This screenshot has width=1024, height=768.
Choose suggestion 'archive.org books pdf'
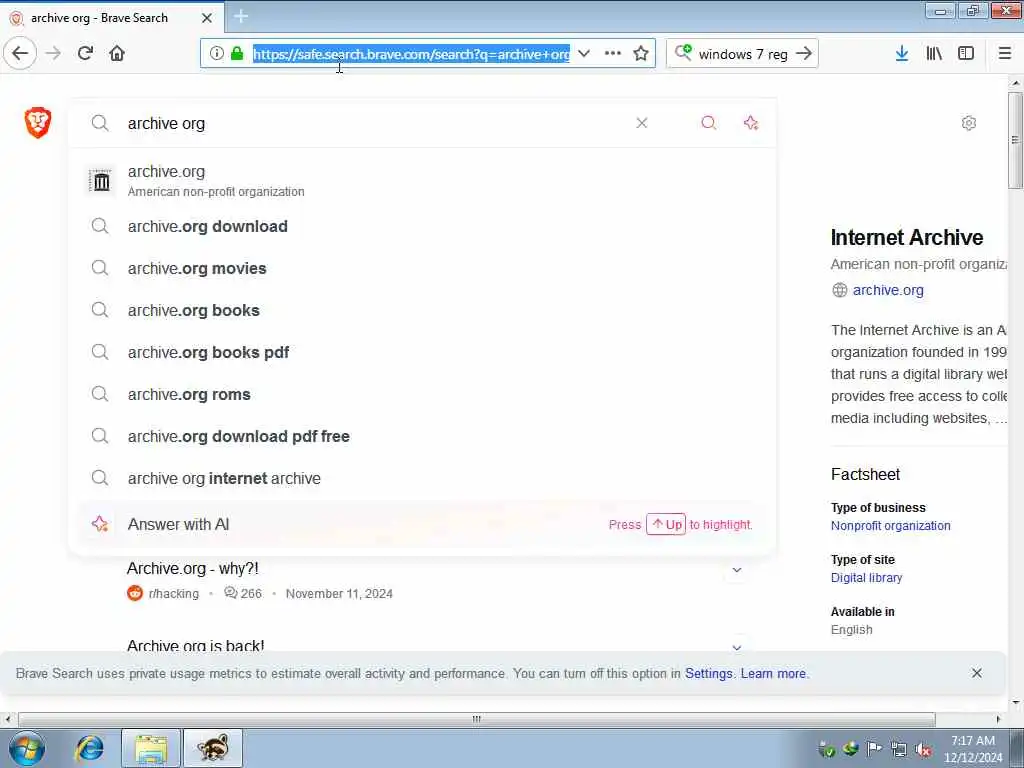click(x=423, y=353)
